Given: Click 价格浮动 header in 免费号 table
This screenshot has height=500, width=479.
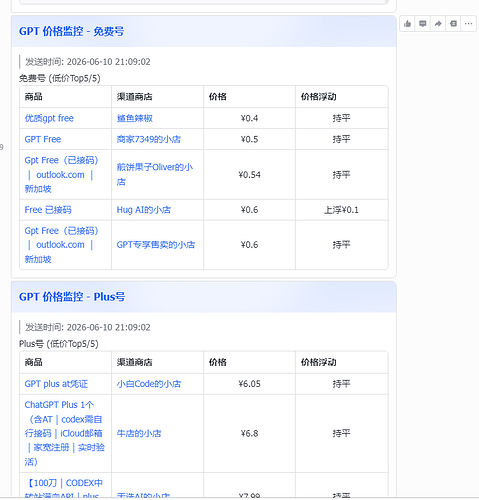Looking at the screenshot, I should pyautogui.click(x=318, y=97).
